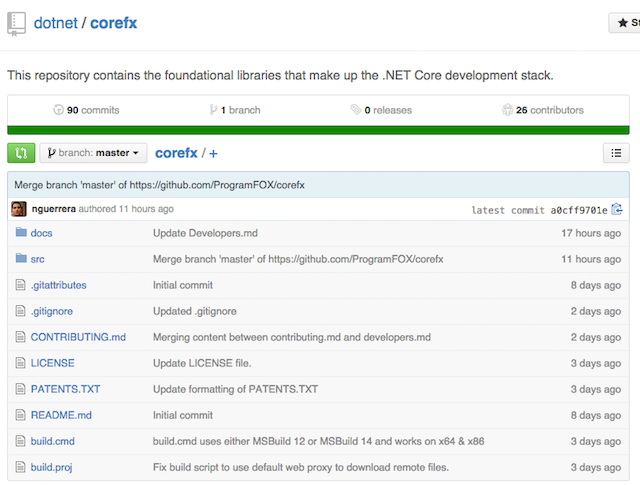Click the green language bar
This screenshot has width=640, height=485.
318,129
